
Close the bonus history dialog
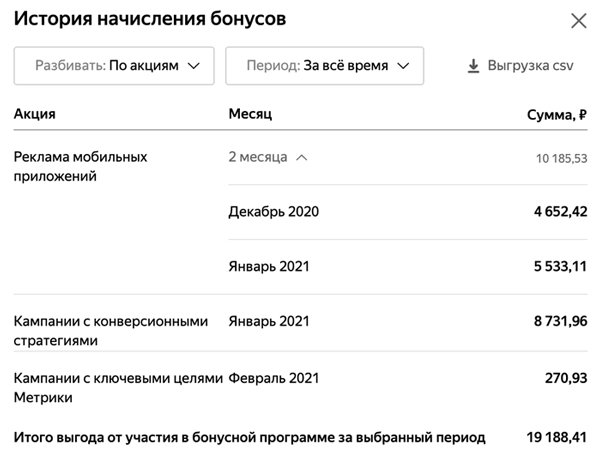click(578, 20)
